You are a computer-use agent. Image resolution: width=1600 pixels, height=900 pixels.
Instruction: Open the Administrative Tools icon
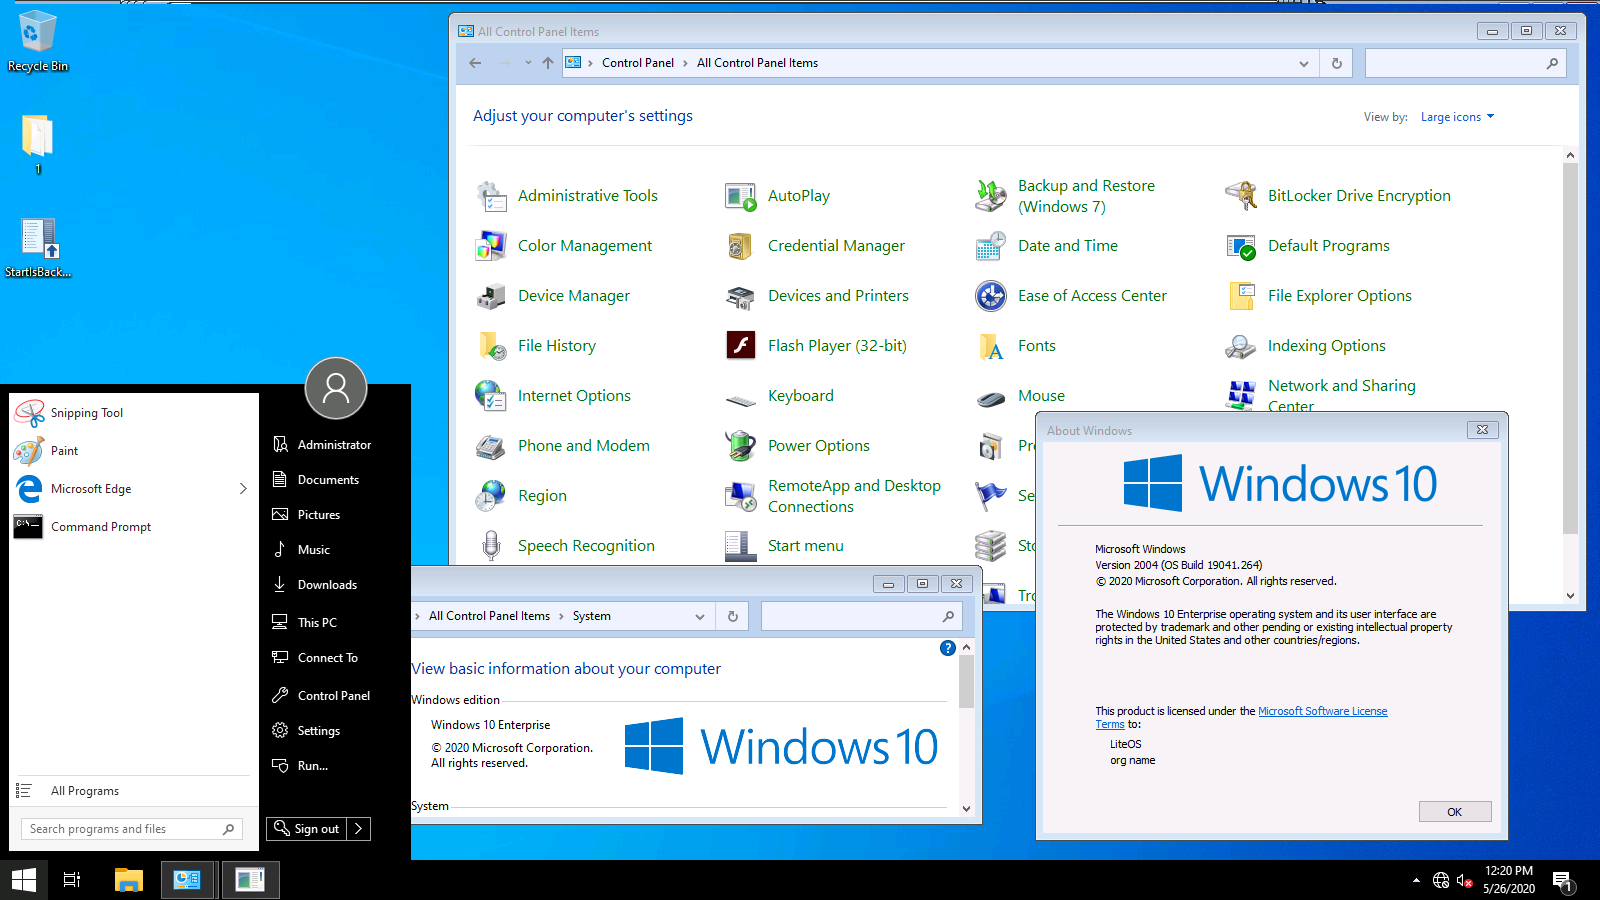[x=491, y=196]
